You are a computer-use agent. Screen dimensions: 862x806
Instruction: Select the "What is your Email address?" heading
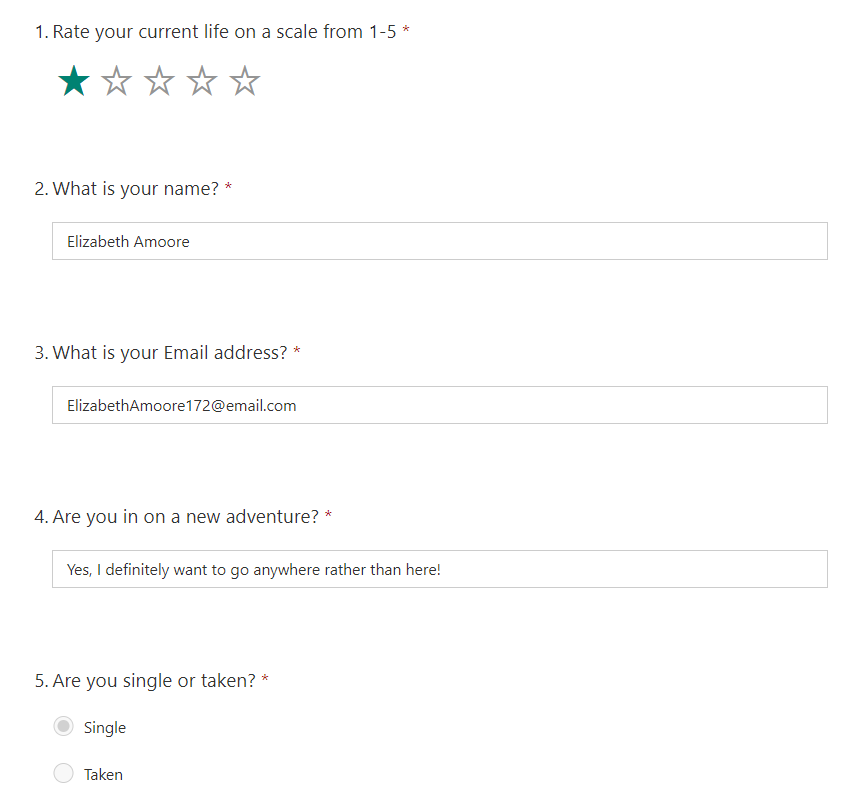coord(169,353)
